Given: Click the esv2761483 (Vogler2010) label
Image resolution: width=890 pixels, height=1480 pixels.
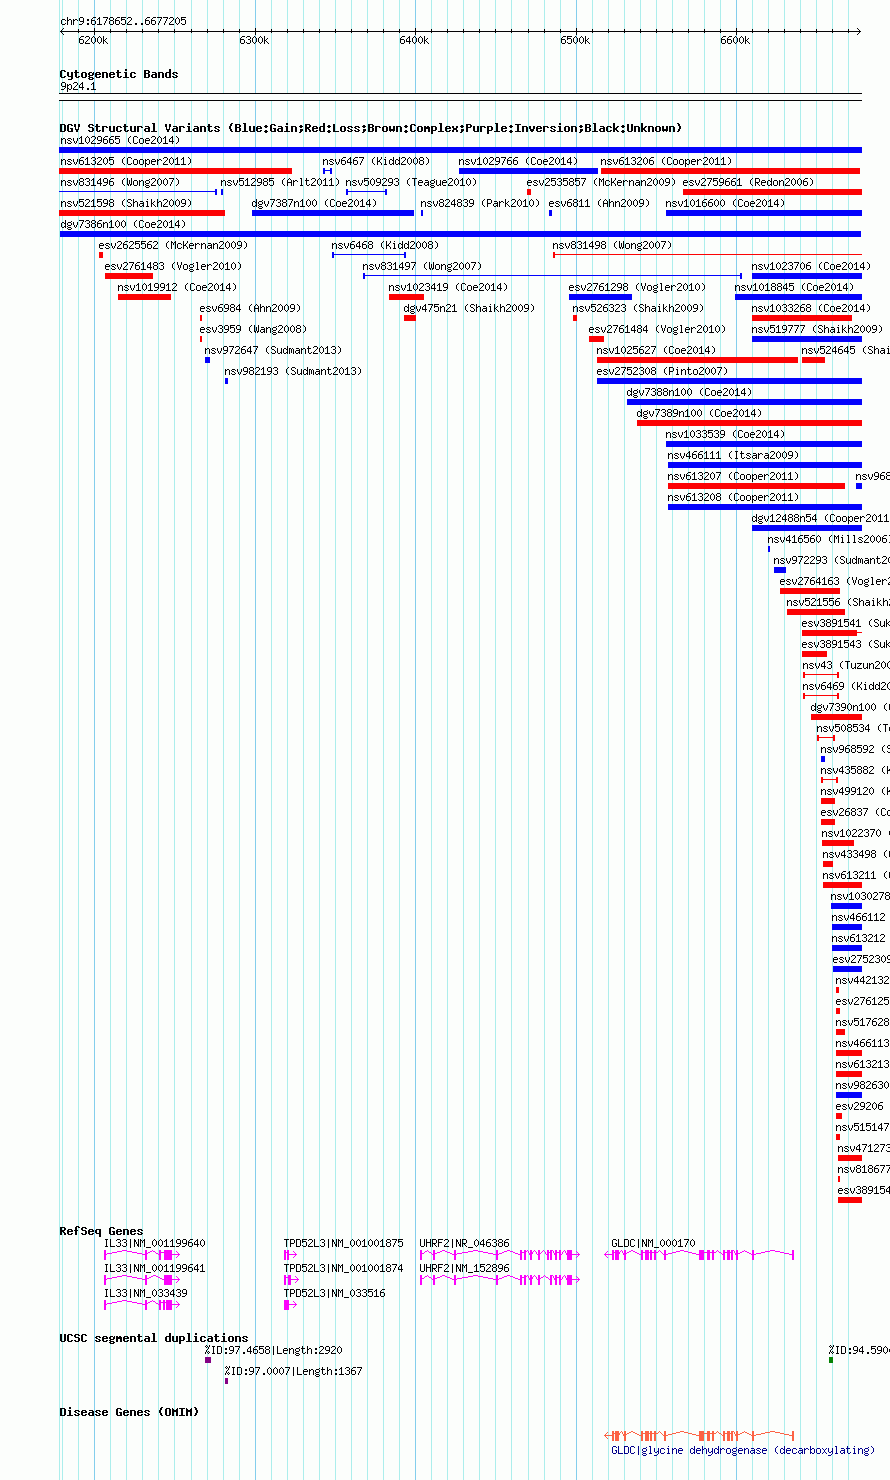Looking at the screenshot, I should tap(174, 266).
